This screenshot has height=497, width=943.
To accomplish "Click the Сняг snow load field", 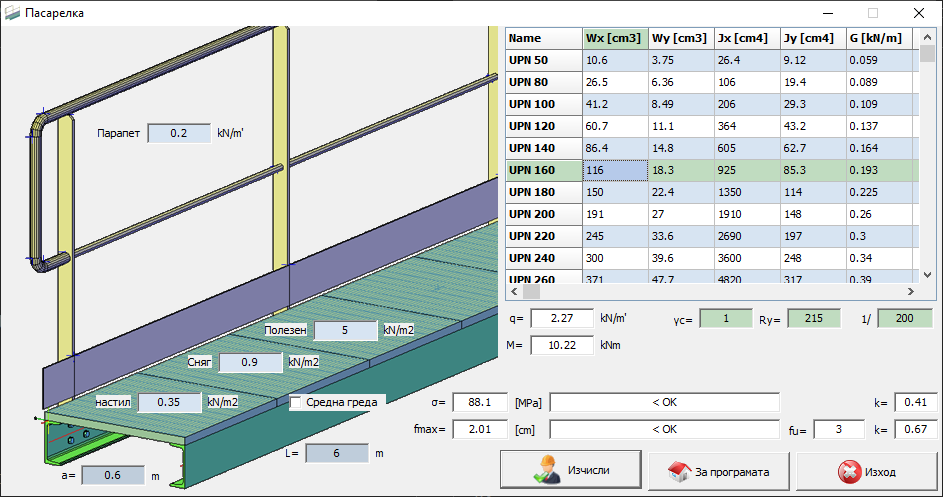I will [x=251, y=362].
